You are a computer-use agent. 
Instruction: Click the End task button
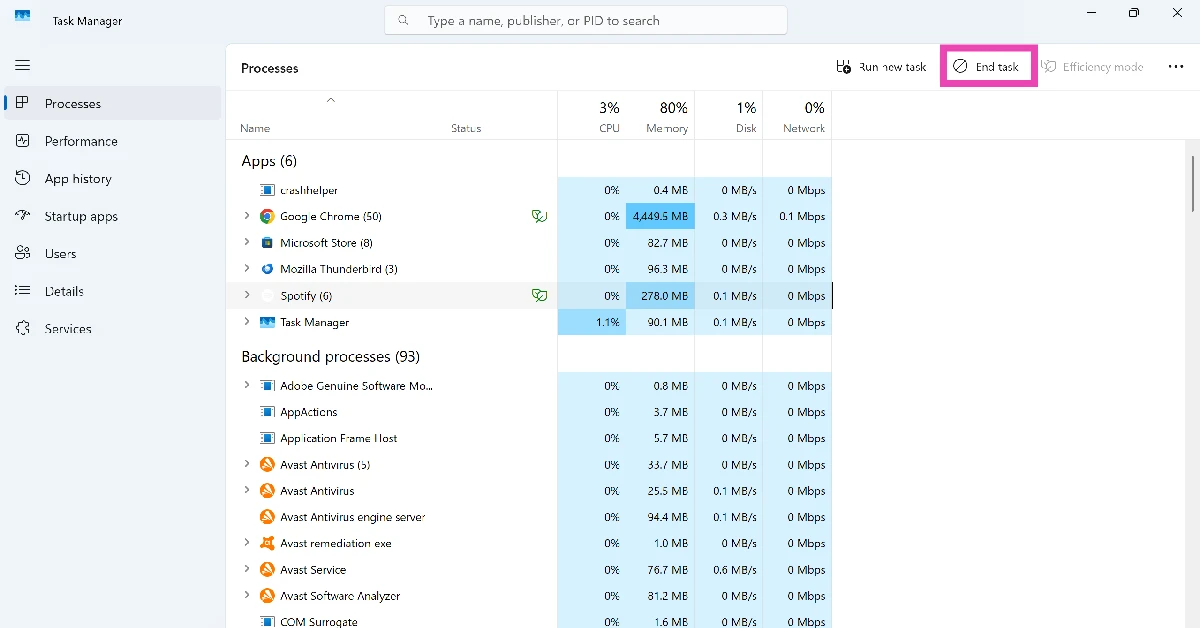(x=987, y=67)
